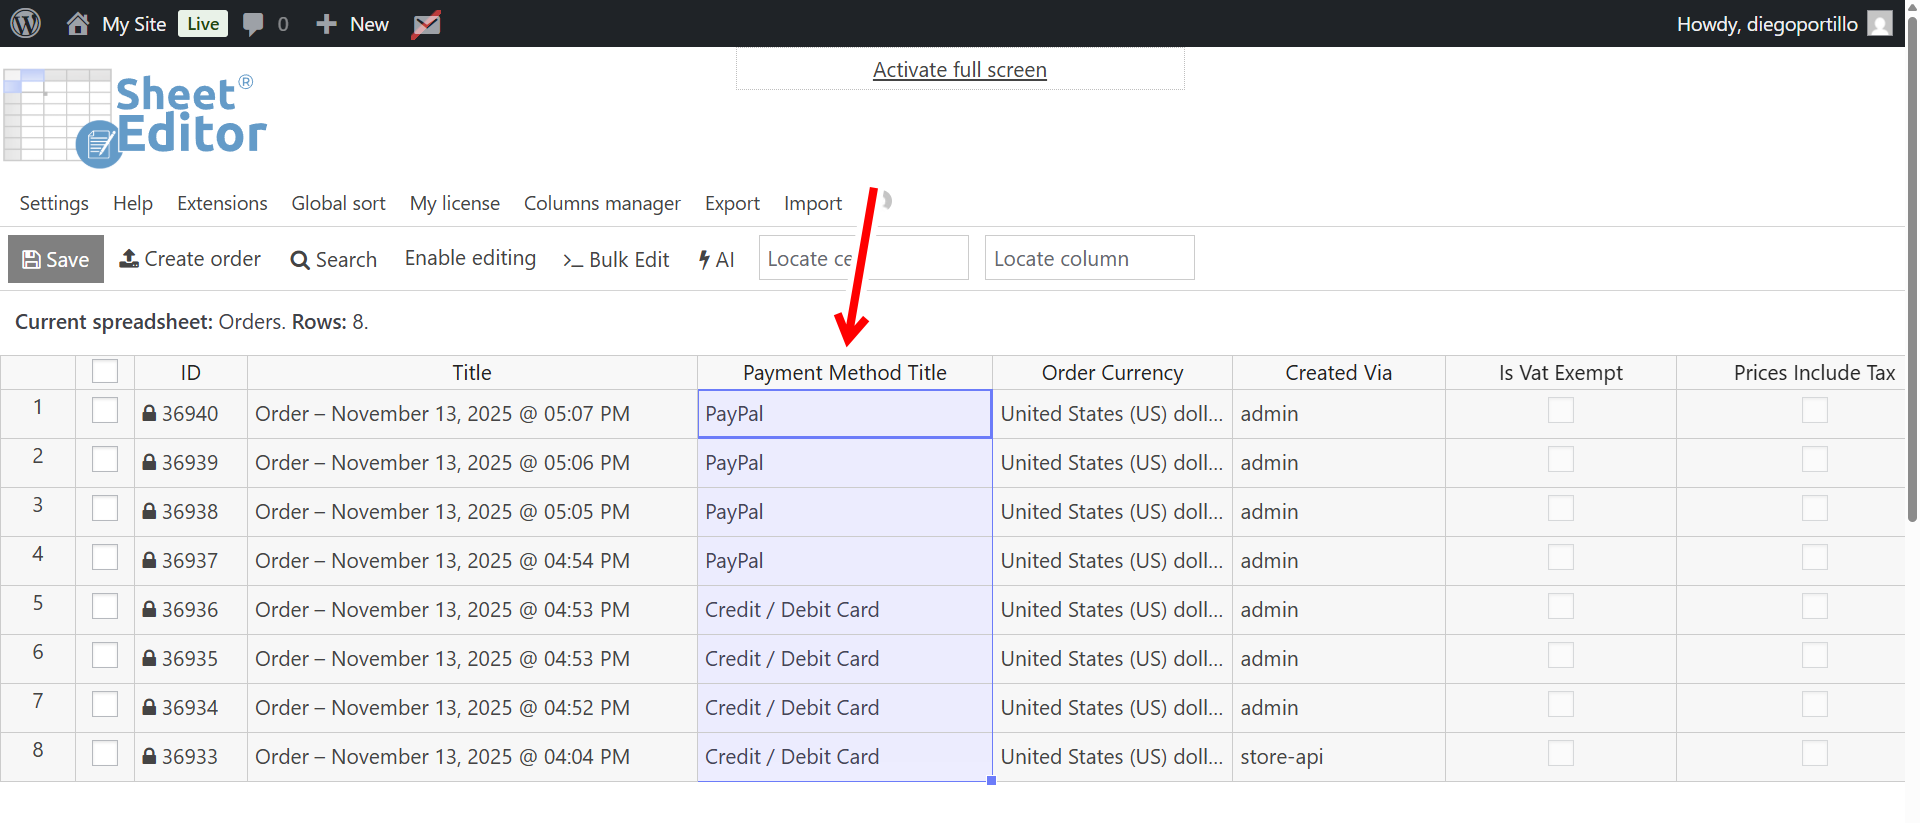Open the comments bubble icon
The image size is (1920, 823).
[254, 24]
